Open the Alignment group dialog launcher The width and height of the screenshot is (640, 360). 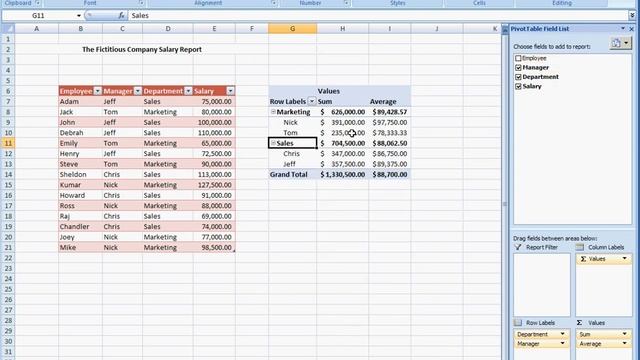click(274, 3)
